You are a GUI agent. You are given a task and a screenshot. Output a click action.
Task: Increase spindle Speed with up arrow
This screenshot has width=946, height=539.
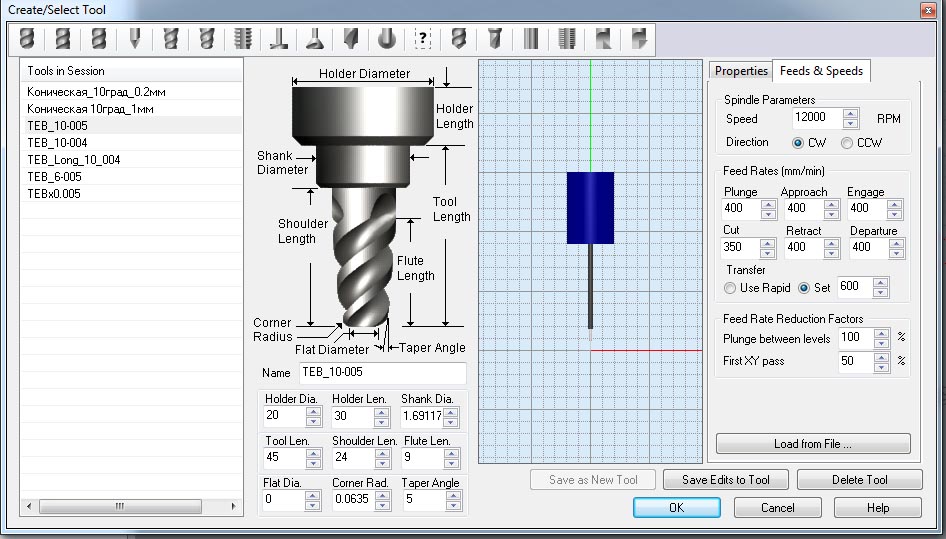[851, 113]
